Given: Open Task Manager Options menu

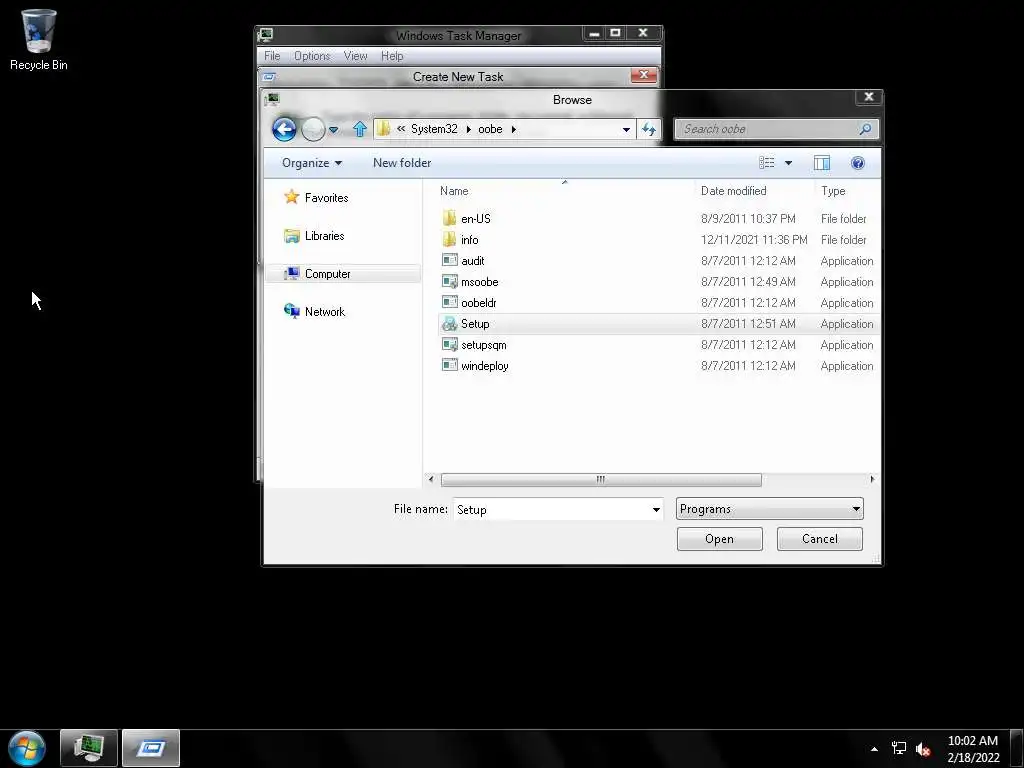Looking at the screenshot, I should pyautogui.click(x=312, y=56).
